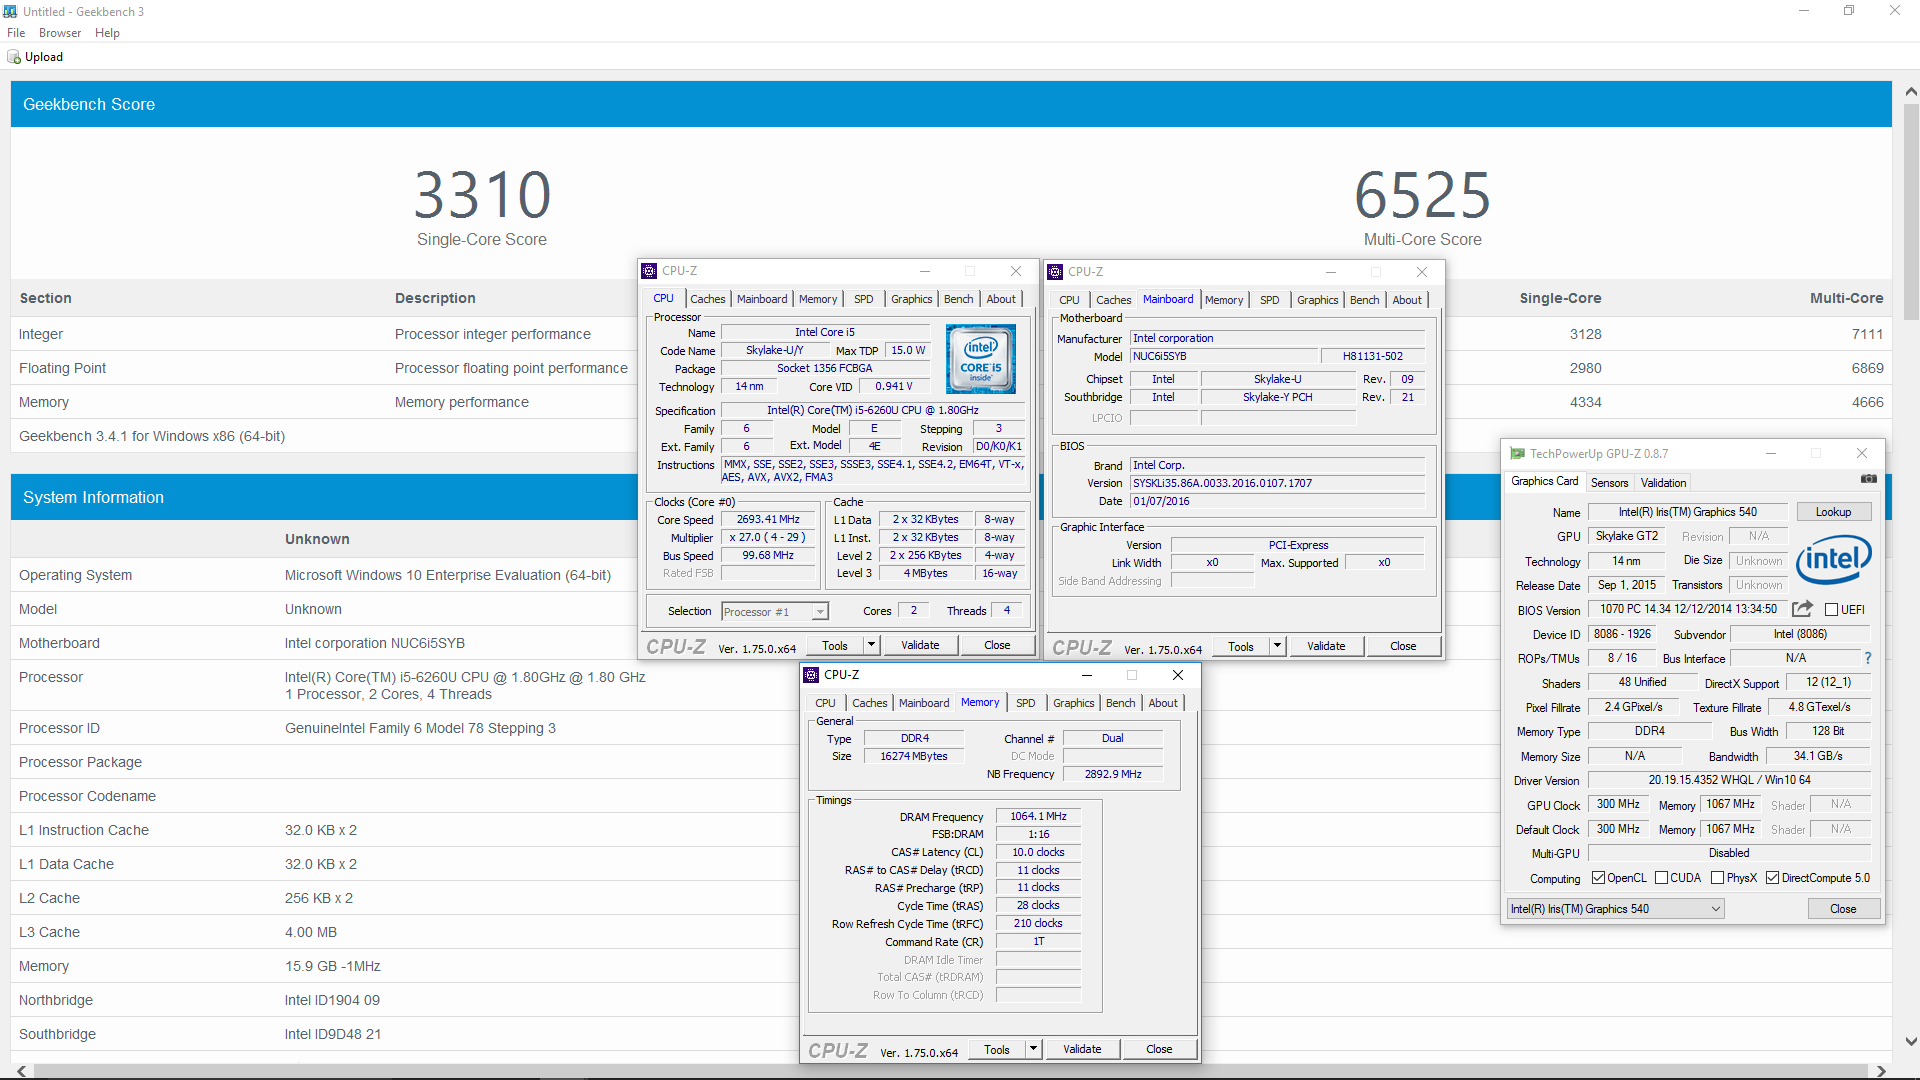Click the Floating Point row in Geekbench
1920x1080 pixels.
[951, 368]
